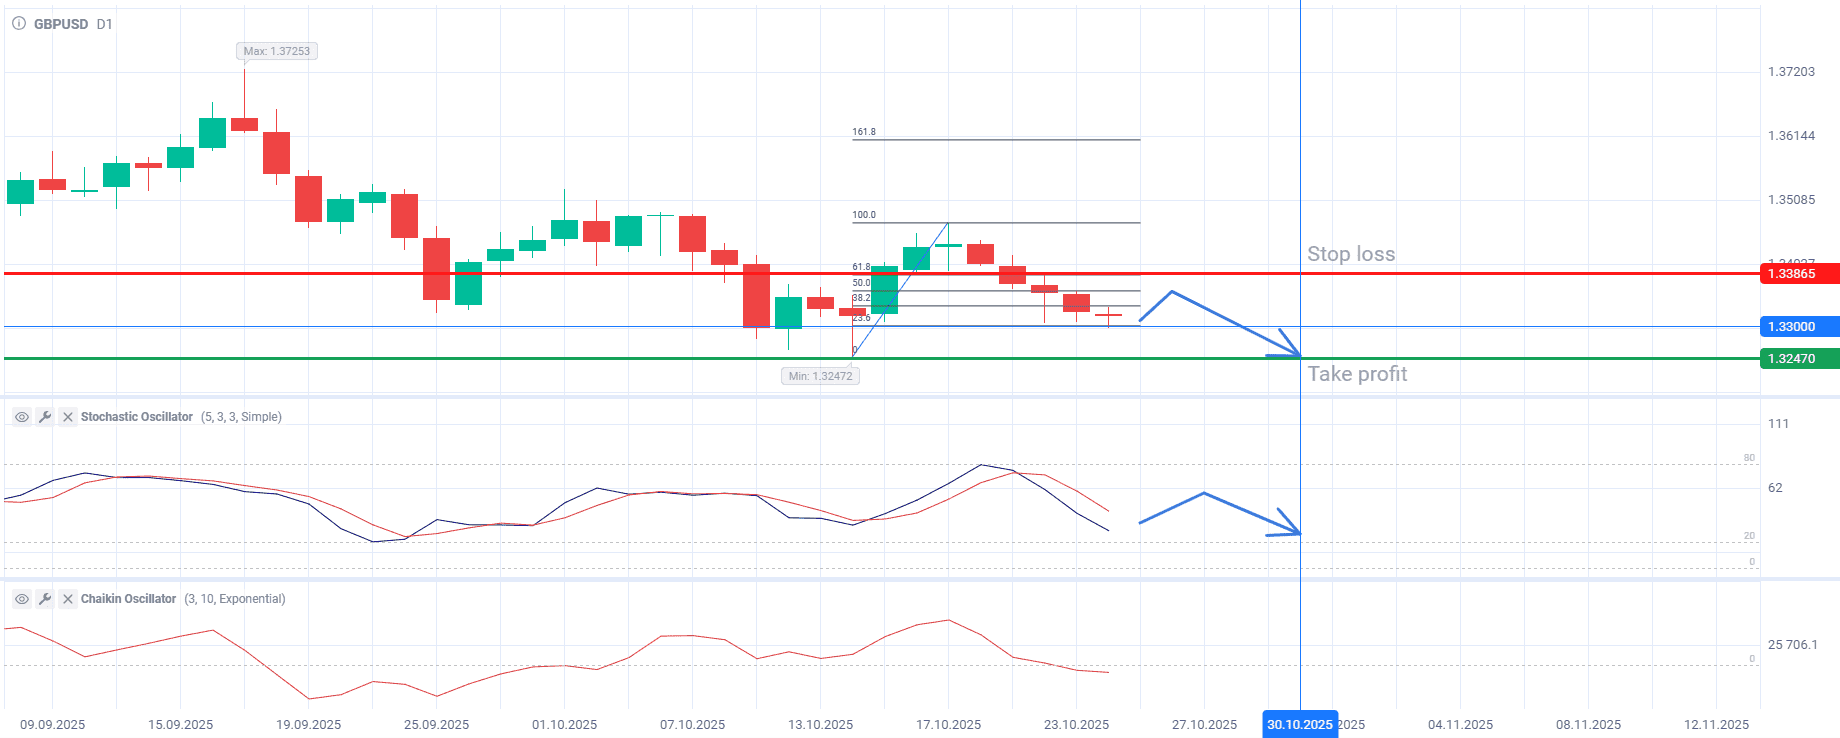
Task: Hide the Stochastic Oscillator with eye icon
Action: tap(21, 417)
